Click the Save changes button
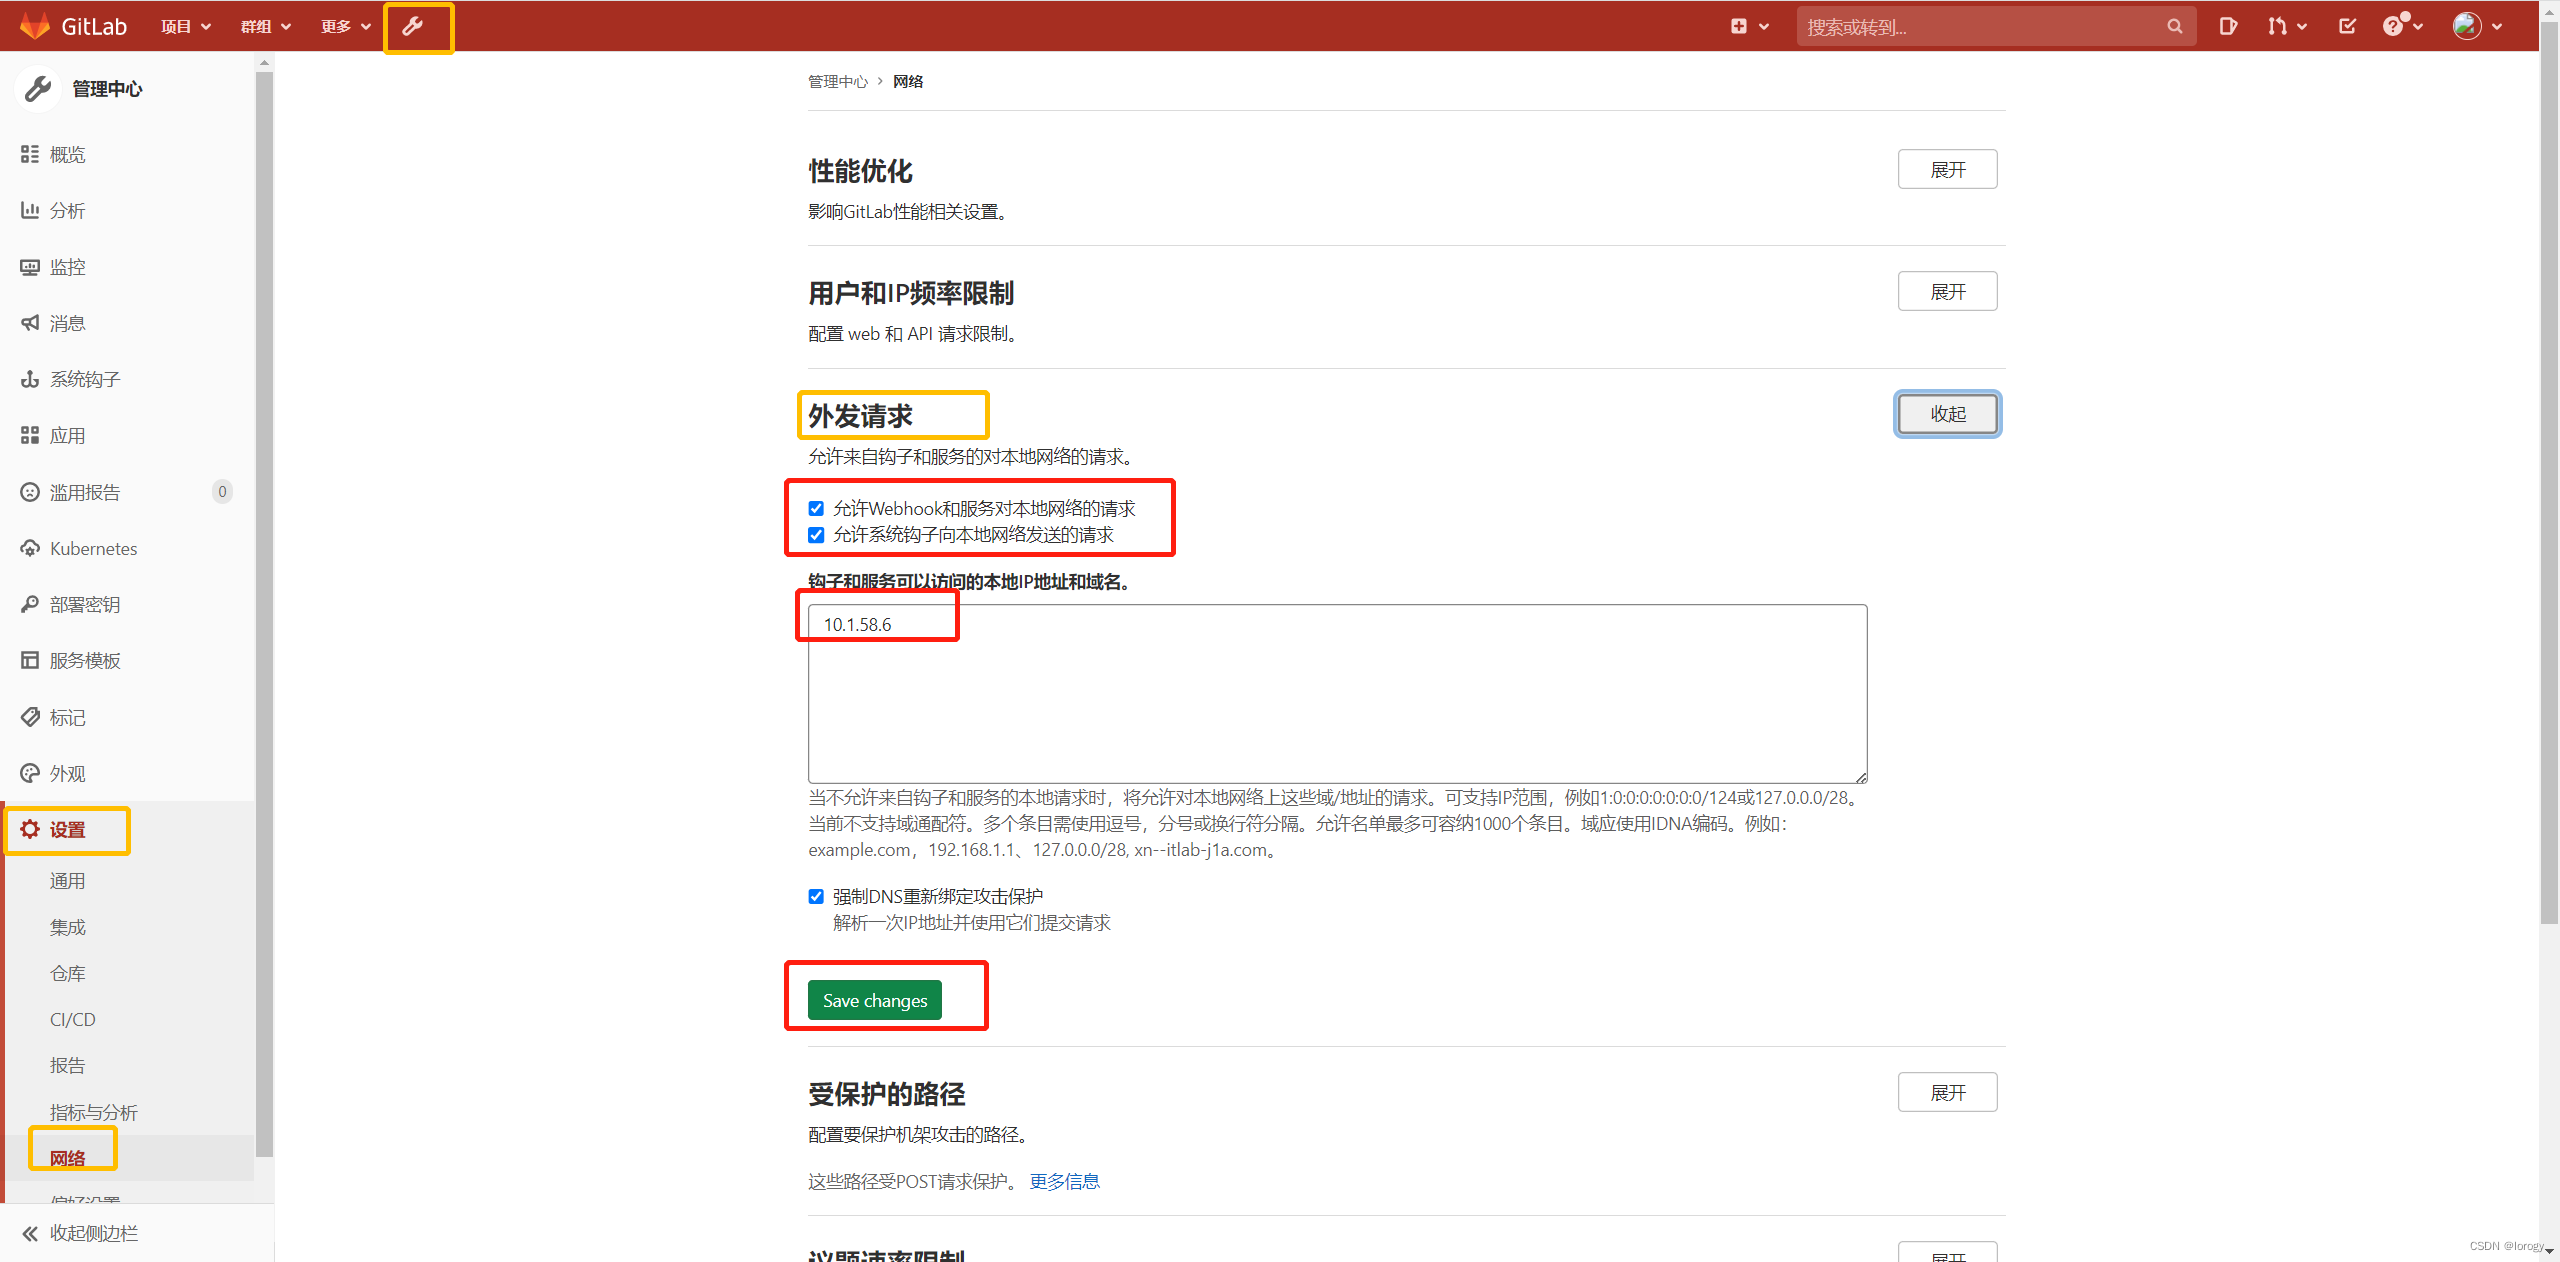 pyautogui.click(x=874, y=1001)
